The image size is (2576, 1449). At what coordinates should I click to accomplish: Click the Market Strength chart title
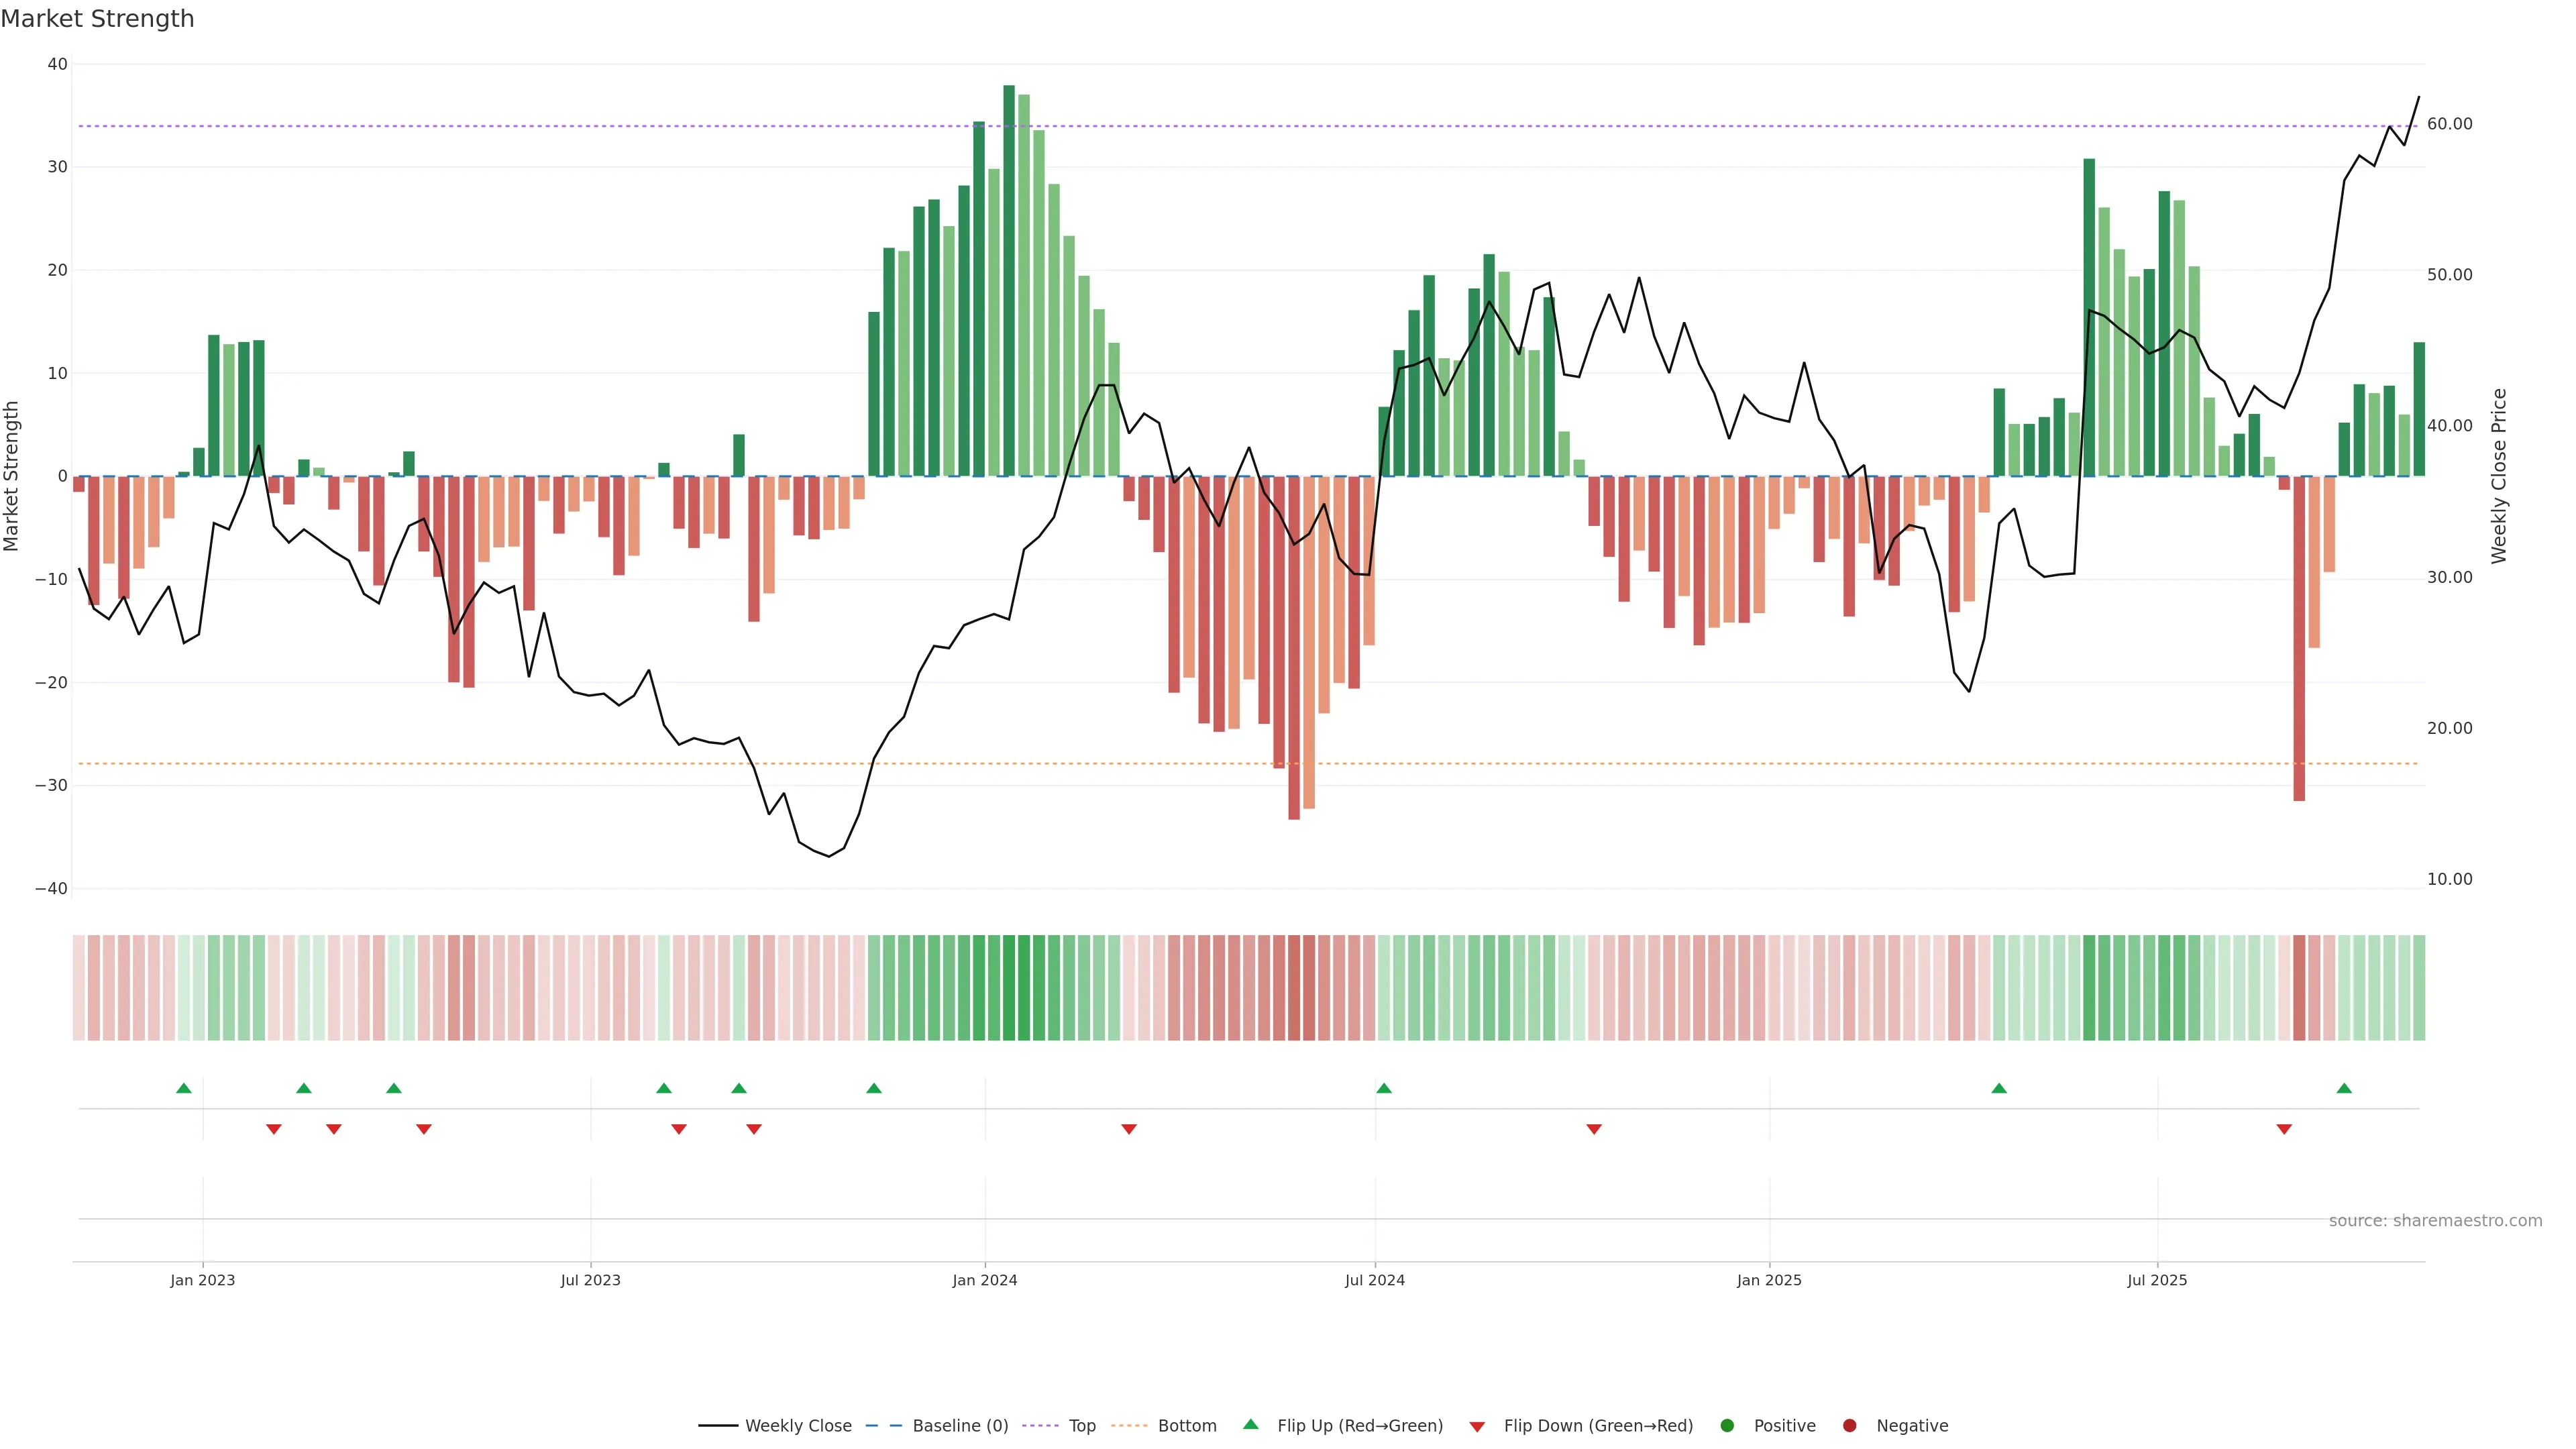point(97,19)
